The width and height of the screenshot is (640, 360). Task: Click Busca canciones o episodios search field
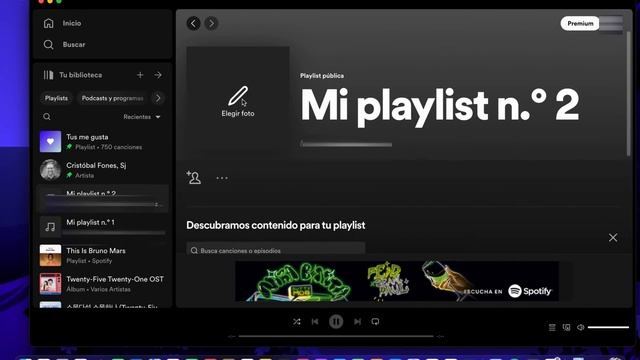276,249
